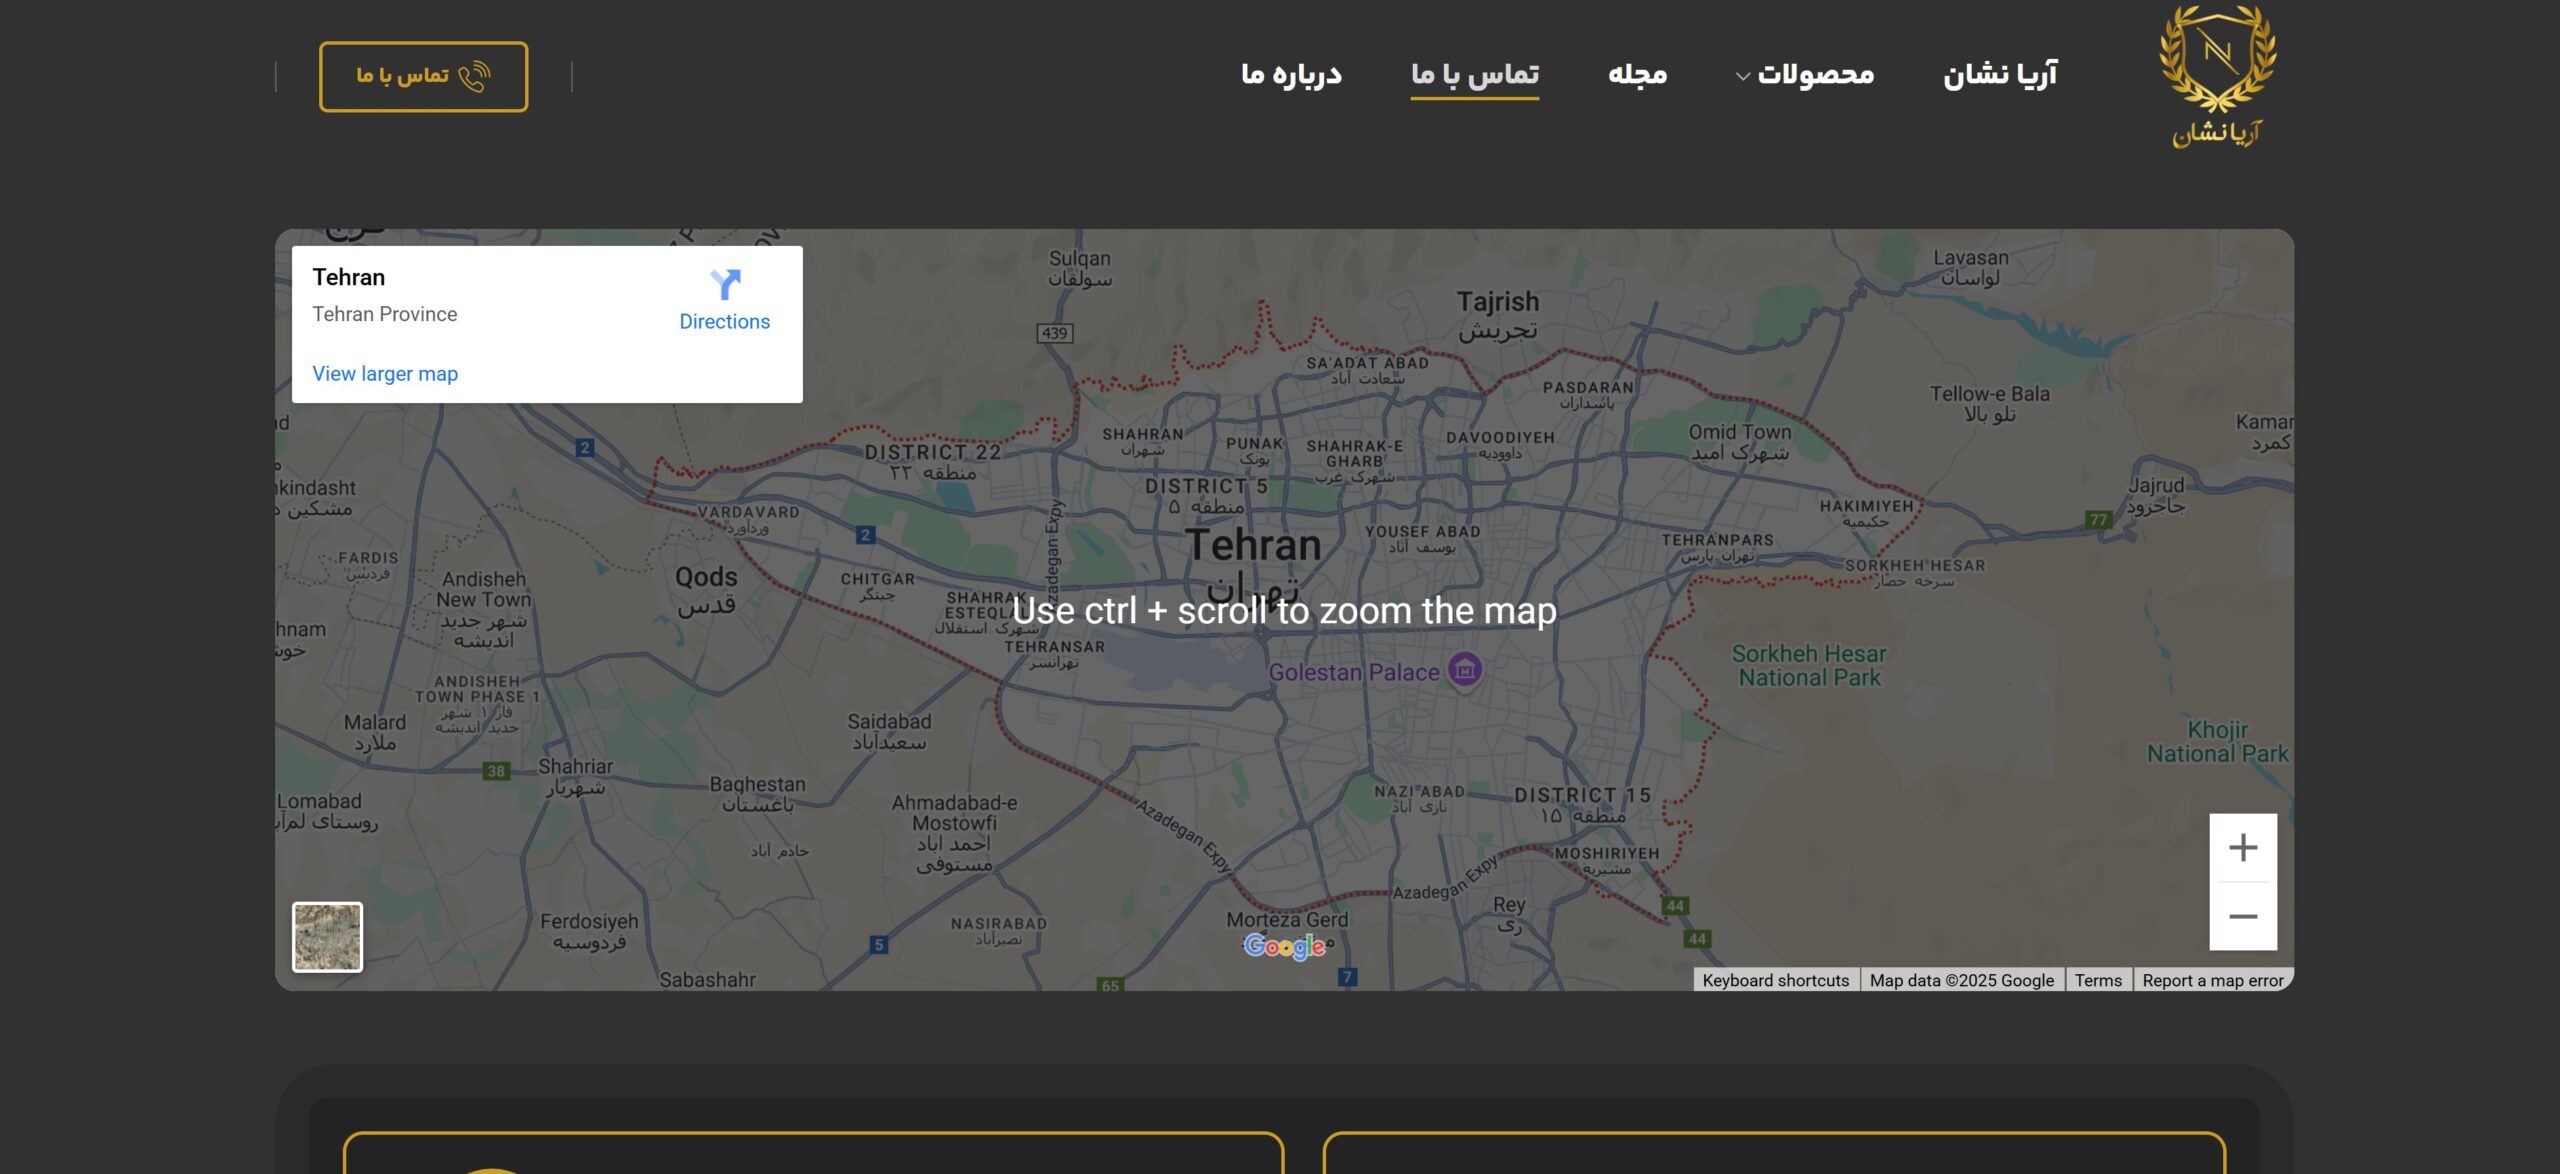
Task: Click the Map data ©2025 Google text
Action: click(1961, 980)
